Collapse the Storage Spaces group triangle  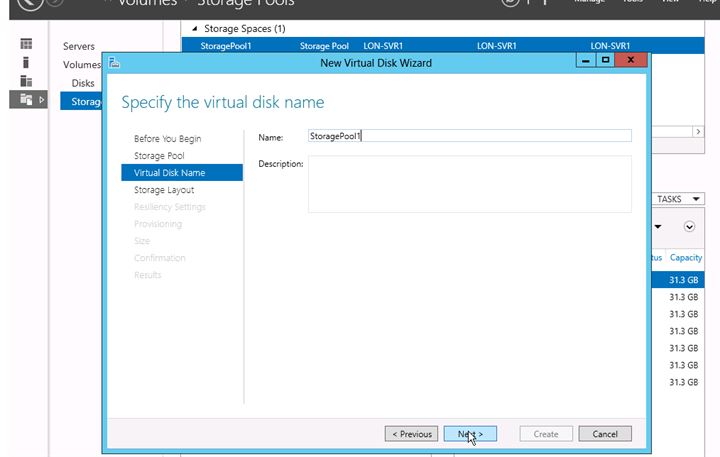[194, 28]
